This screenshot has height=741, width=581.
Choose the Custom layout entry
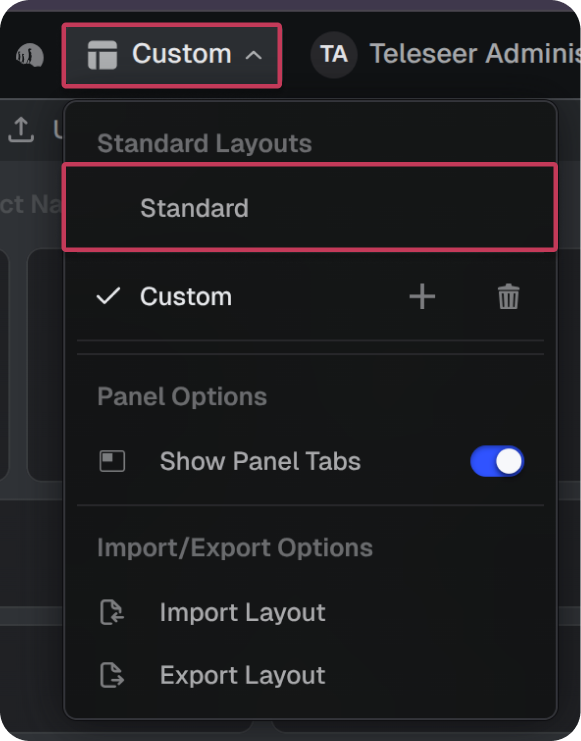point(186,297)
